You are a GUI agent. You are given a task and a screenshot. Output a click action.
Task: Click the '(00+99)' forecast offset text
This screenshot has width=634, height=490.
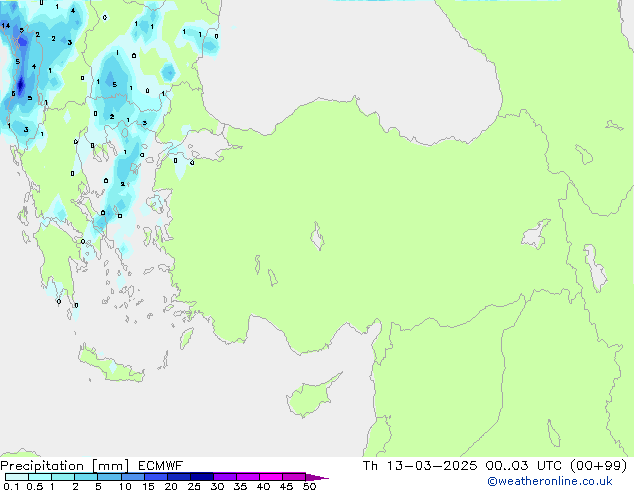tap(598, 466)
